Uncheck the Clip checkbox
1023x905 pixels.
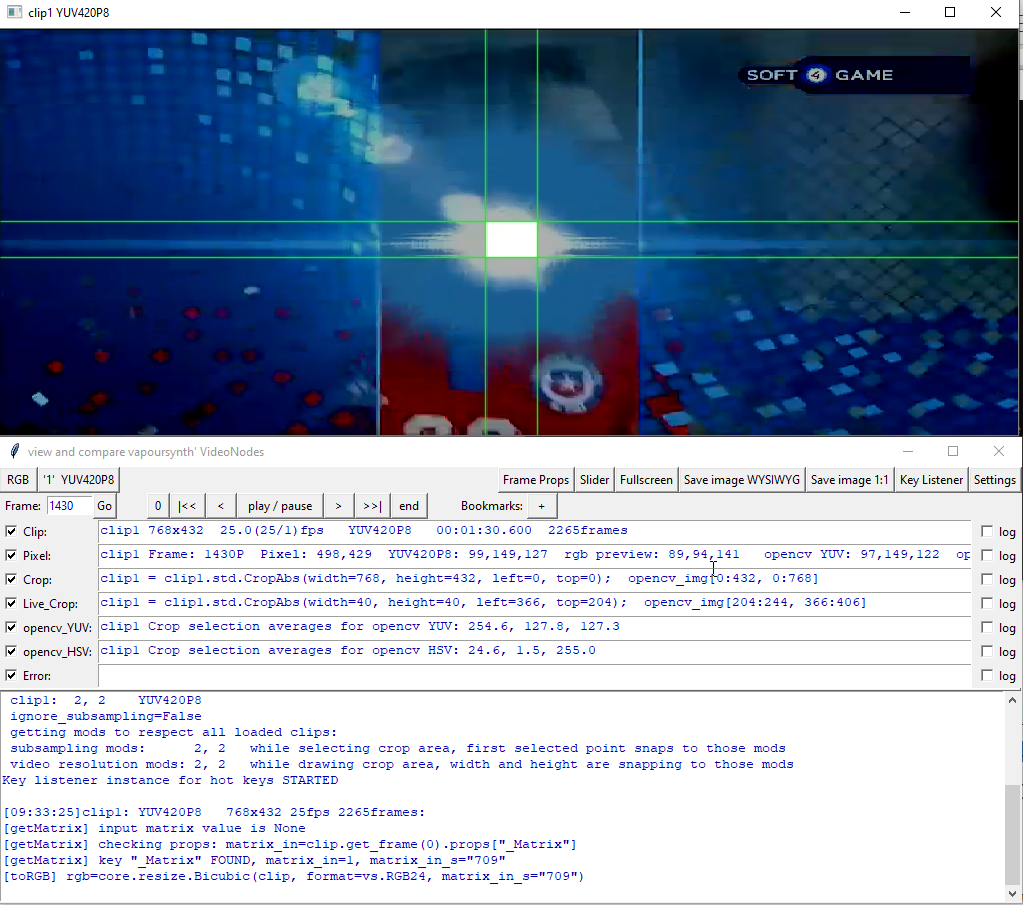tap(11, 531)
